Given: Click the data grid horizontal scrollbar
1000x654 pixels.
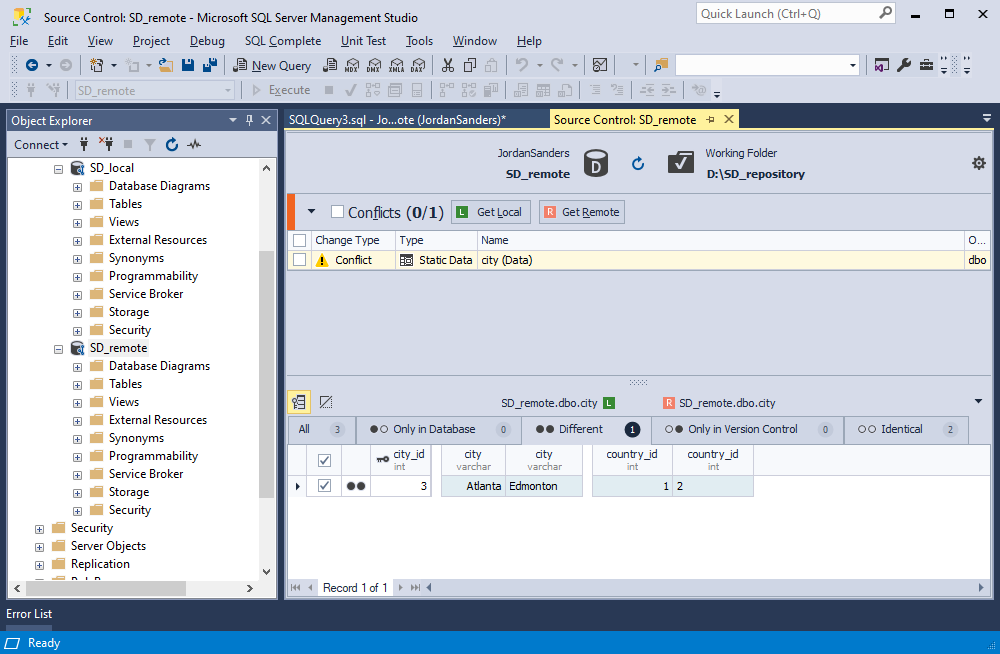Looking at the screenshot, I should coord(704,588).
